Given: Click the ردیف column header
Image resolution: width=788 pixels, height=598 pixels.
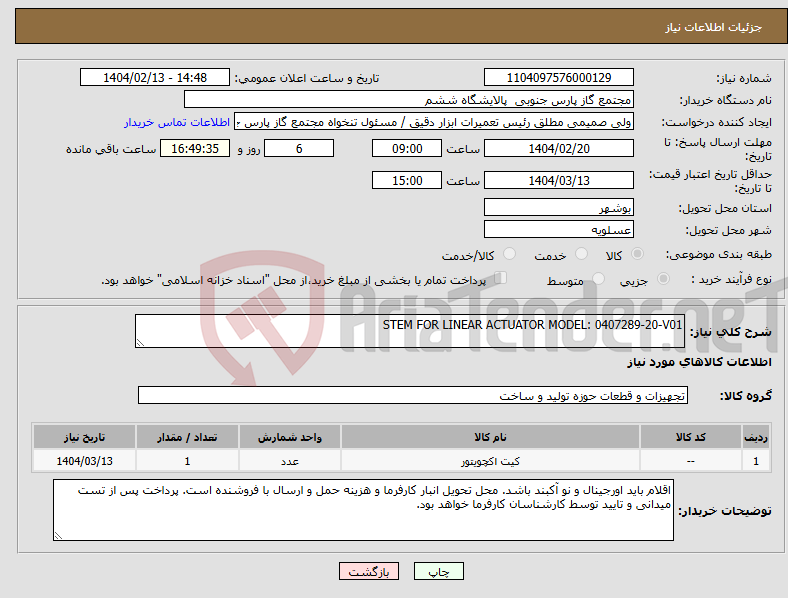Looking at the screenshot, I should coord(756,437).
